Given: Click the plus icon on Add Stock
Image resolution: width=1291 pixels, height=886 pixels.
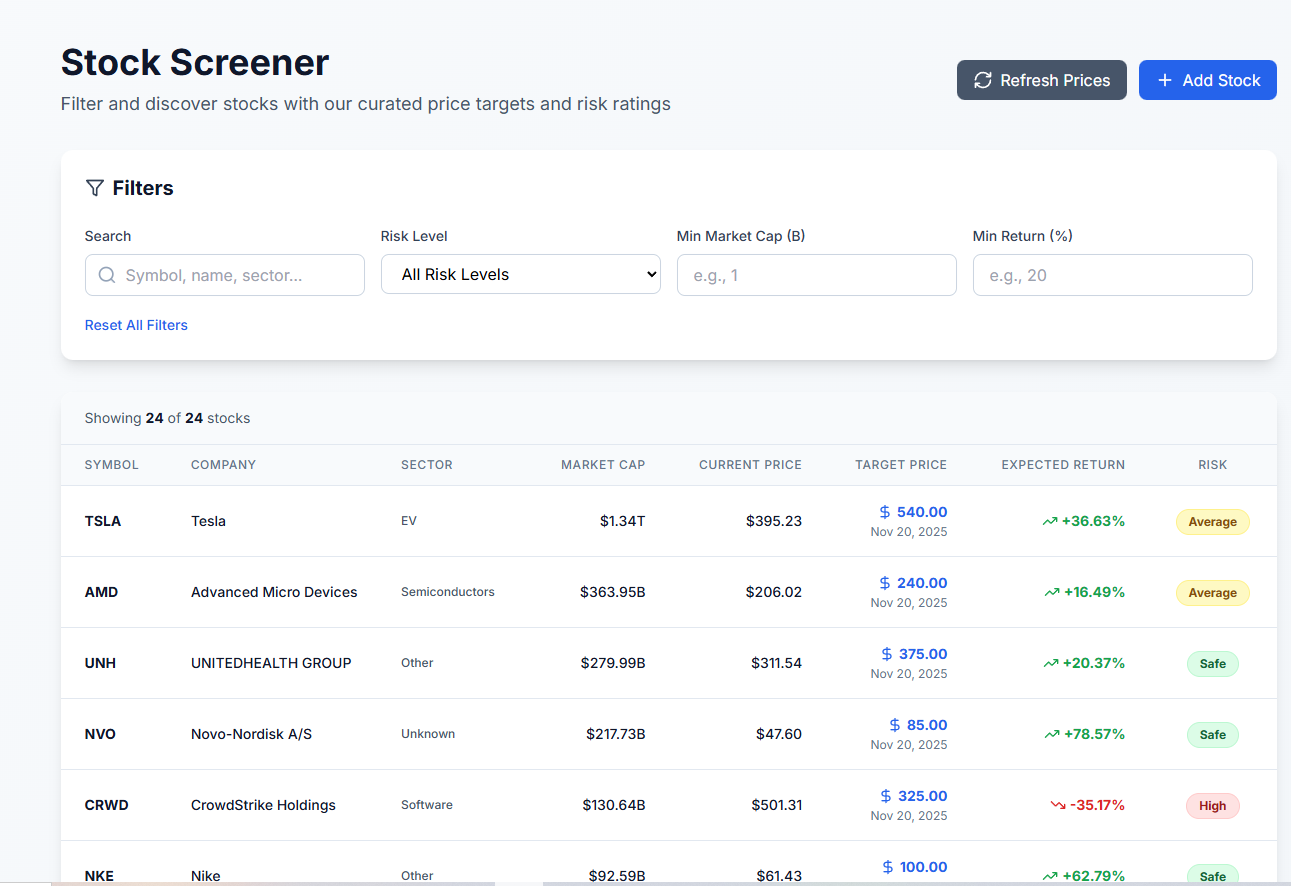Looking at the screenshot, I should [1163, 80].
